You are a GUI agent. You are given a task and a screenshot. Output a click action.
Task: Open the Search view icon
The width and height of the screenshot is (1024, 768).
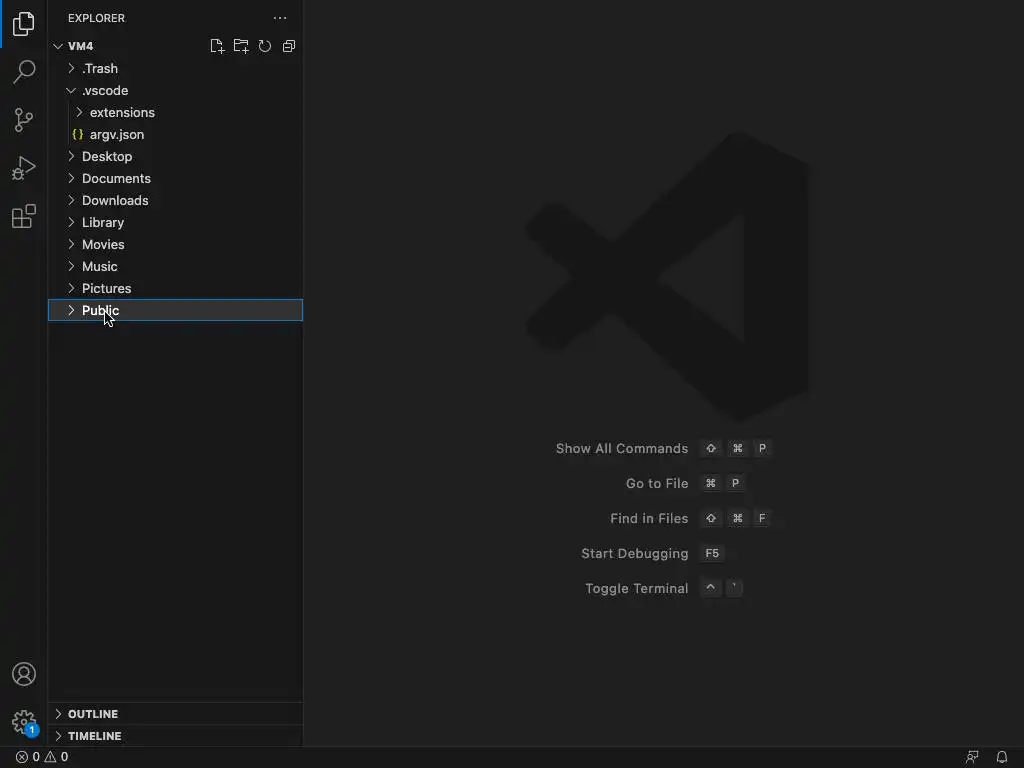(24, 72)
